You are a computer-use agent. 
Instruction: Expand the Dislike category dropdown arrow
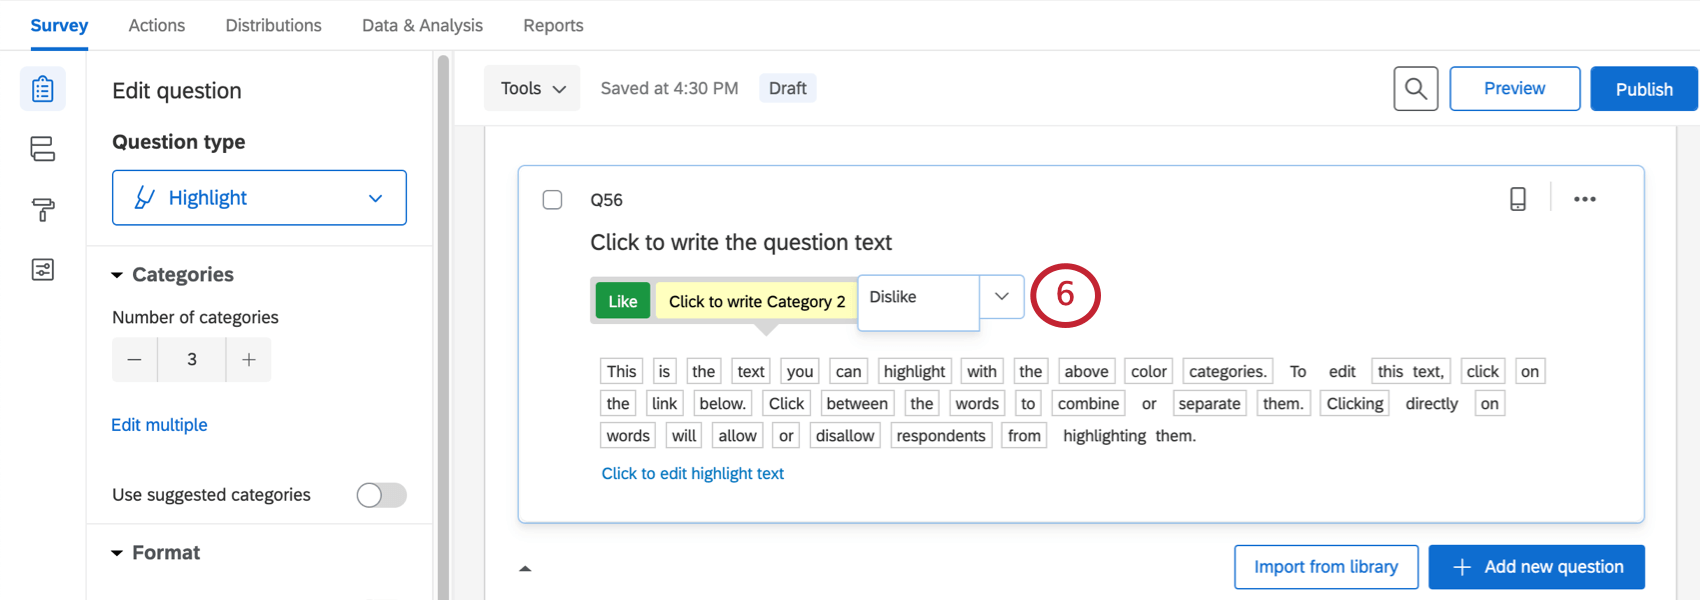[x=1001, y=297]
